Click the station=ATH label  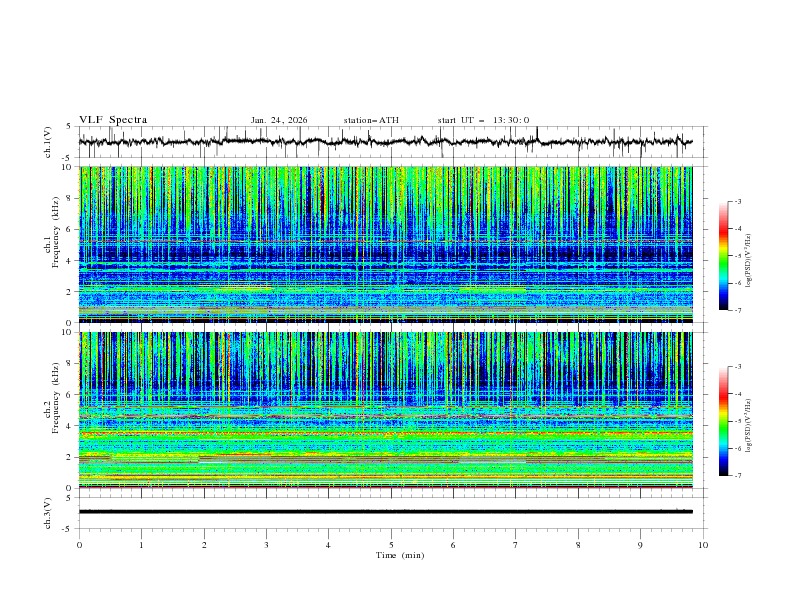click(x=370, y=120)
